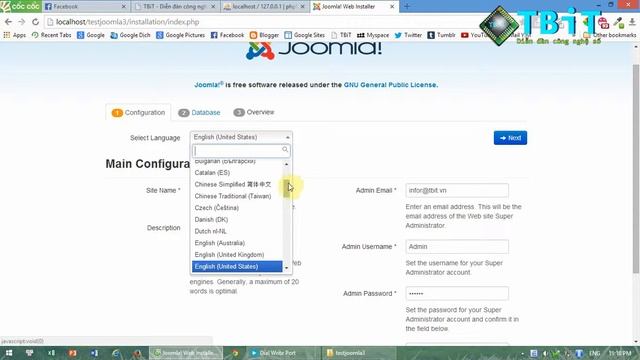Choose Catalan (ES) from language list

(237, 173)
